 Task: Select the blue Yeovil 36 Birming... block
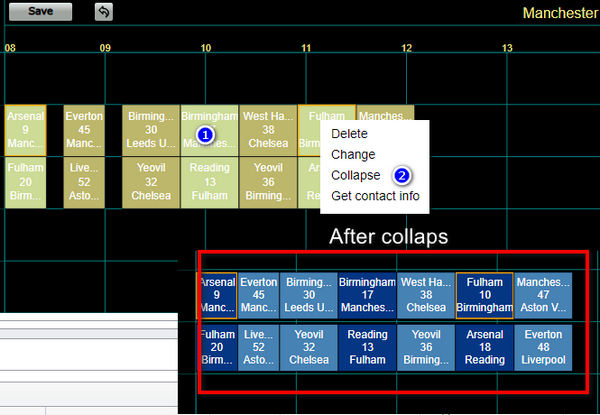click(426, 348)
